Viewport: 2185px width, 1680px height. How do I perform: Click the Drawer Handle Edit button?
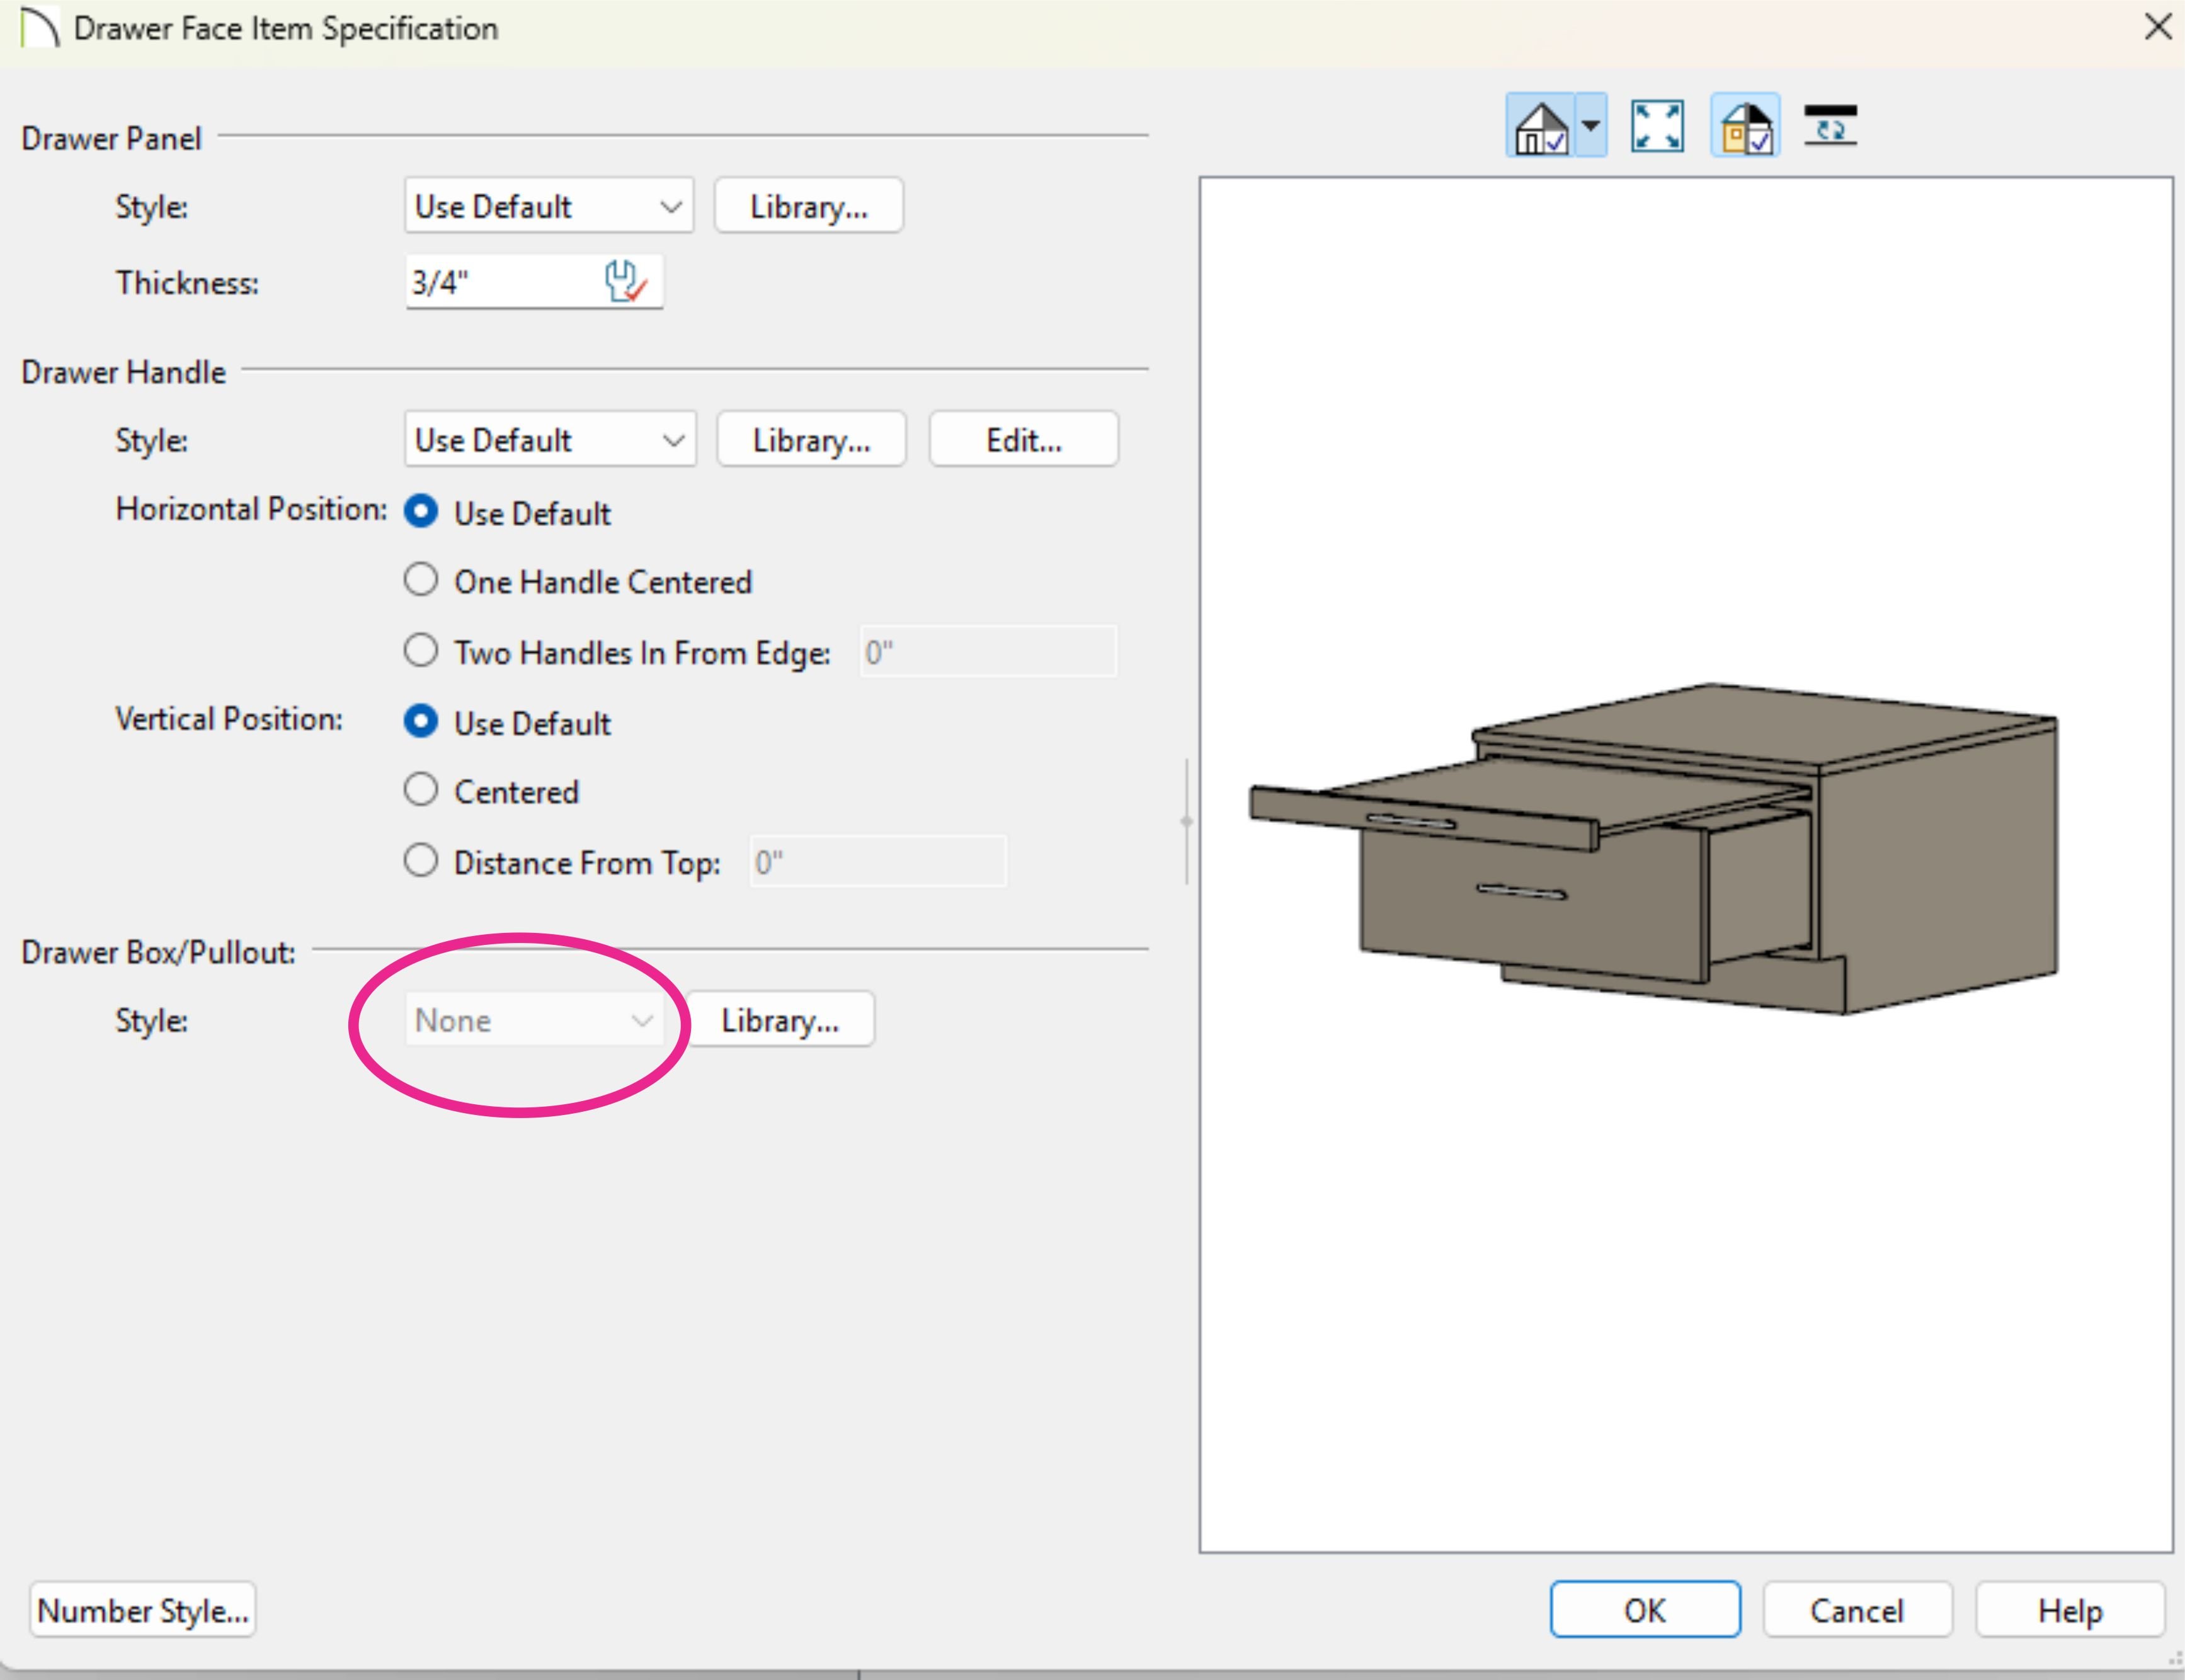click(1023, 440)
